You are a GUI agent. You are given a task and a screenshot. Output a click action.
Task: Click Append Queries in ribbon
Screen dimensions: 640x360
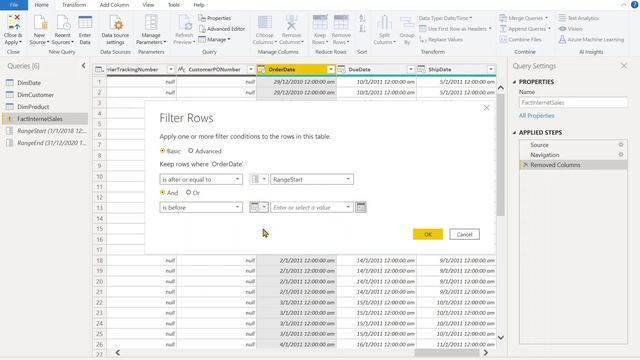[525, 29]
